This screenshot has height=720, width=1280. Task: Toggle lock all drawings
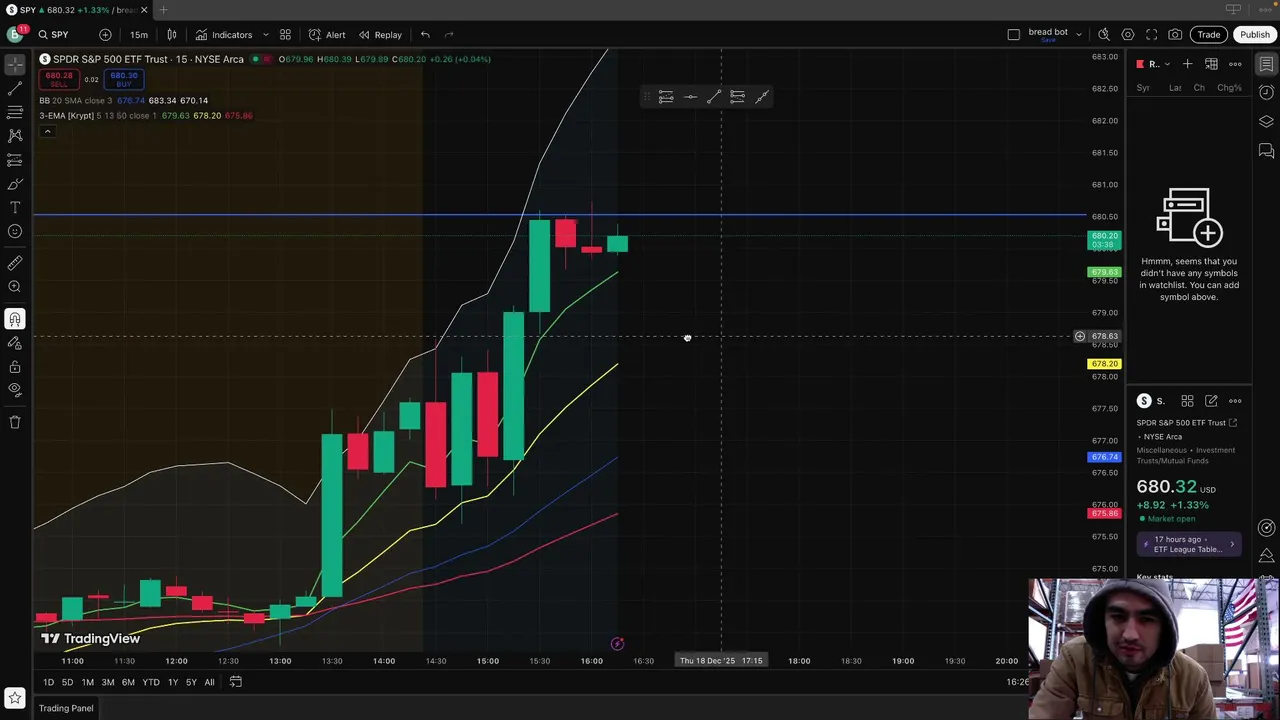click(15, 367)
